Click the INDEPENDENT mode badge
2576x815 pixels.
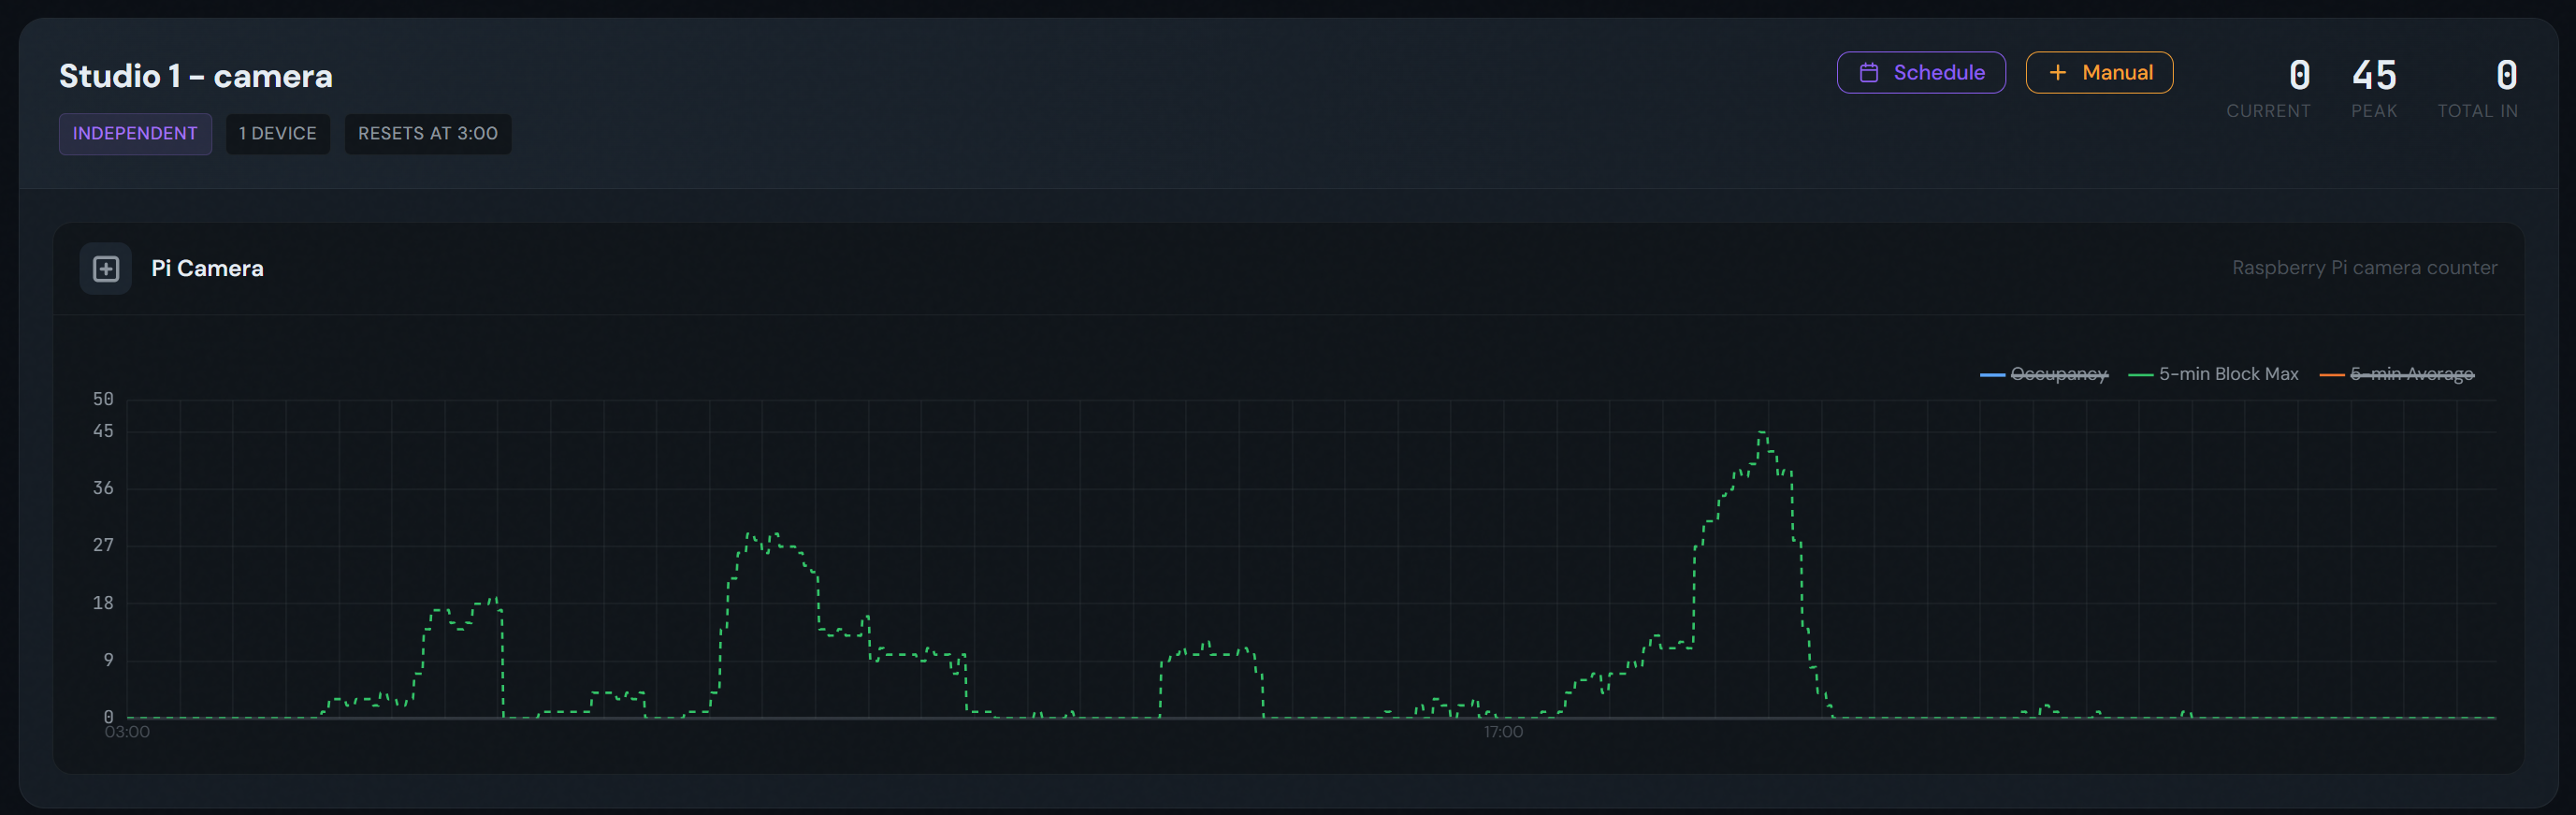coord(135,134)
